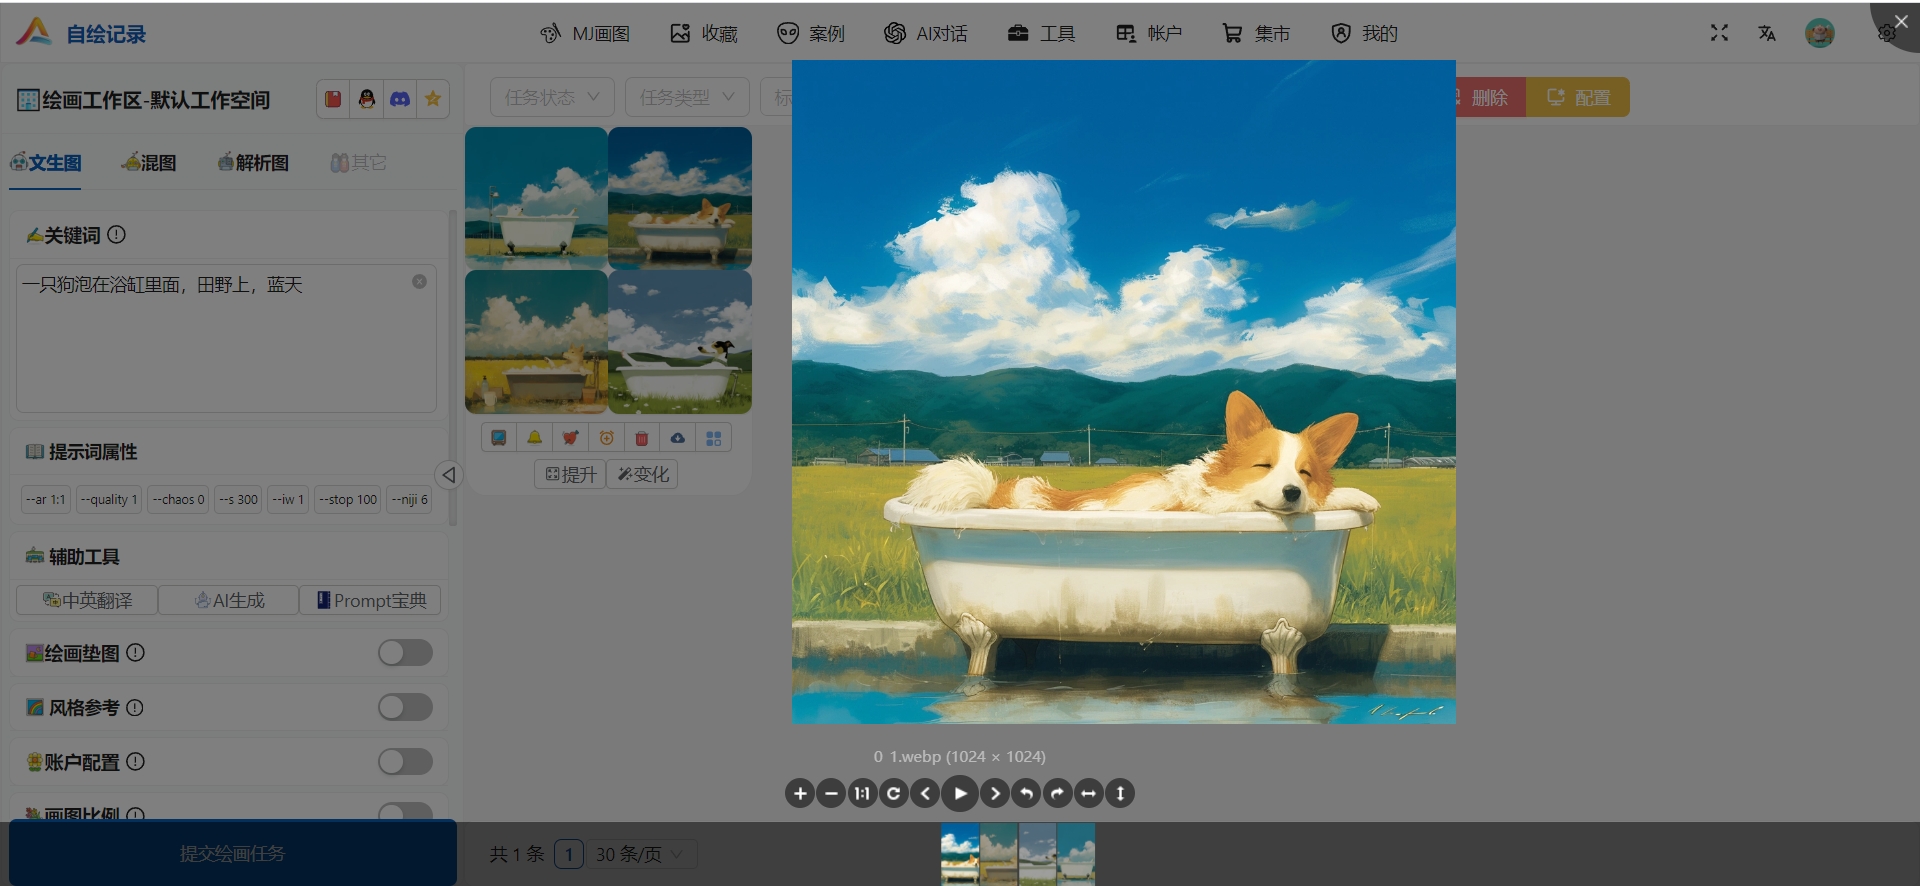This screenshot has width=1920, height=886.
Task: Reset image to 1:1 size
Action: [862, 794]
